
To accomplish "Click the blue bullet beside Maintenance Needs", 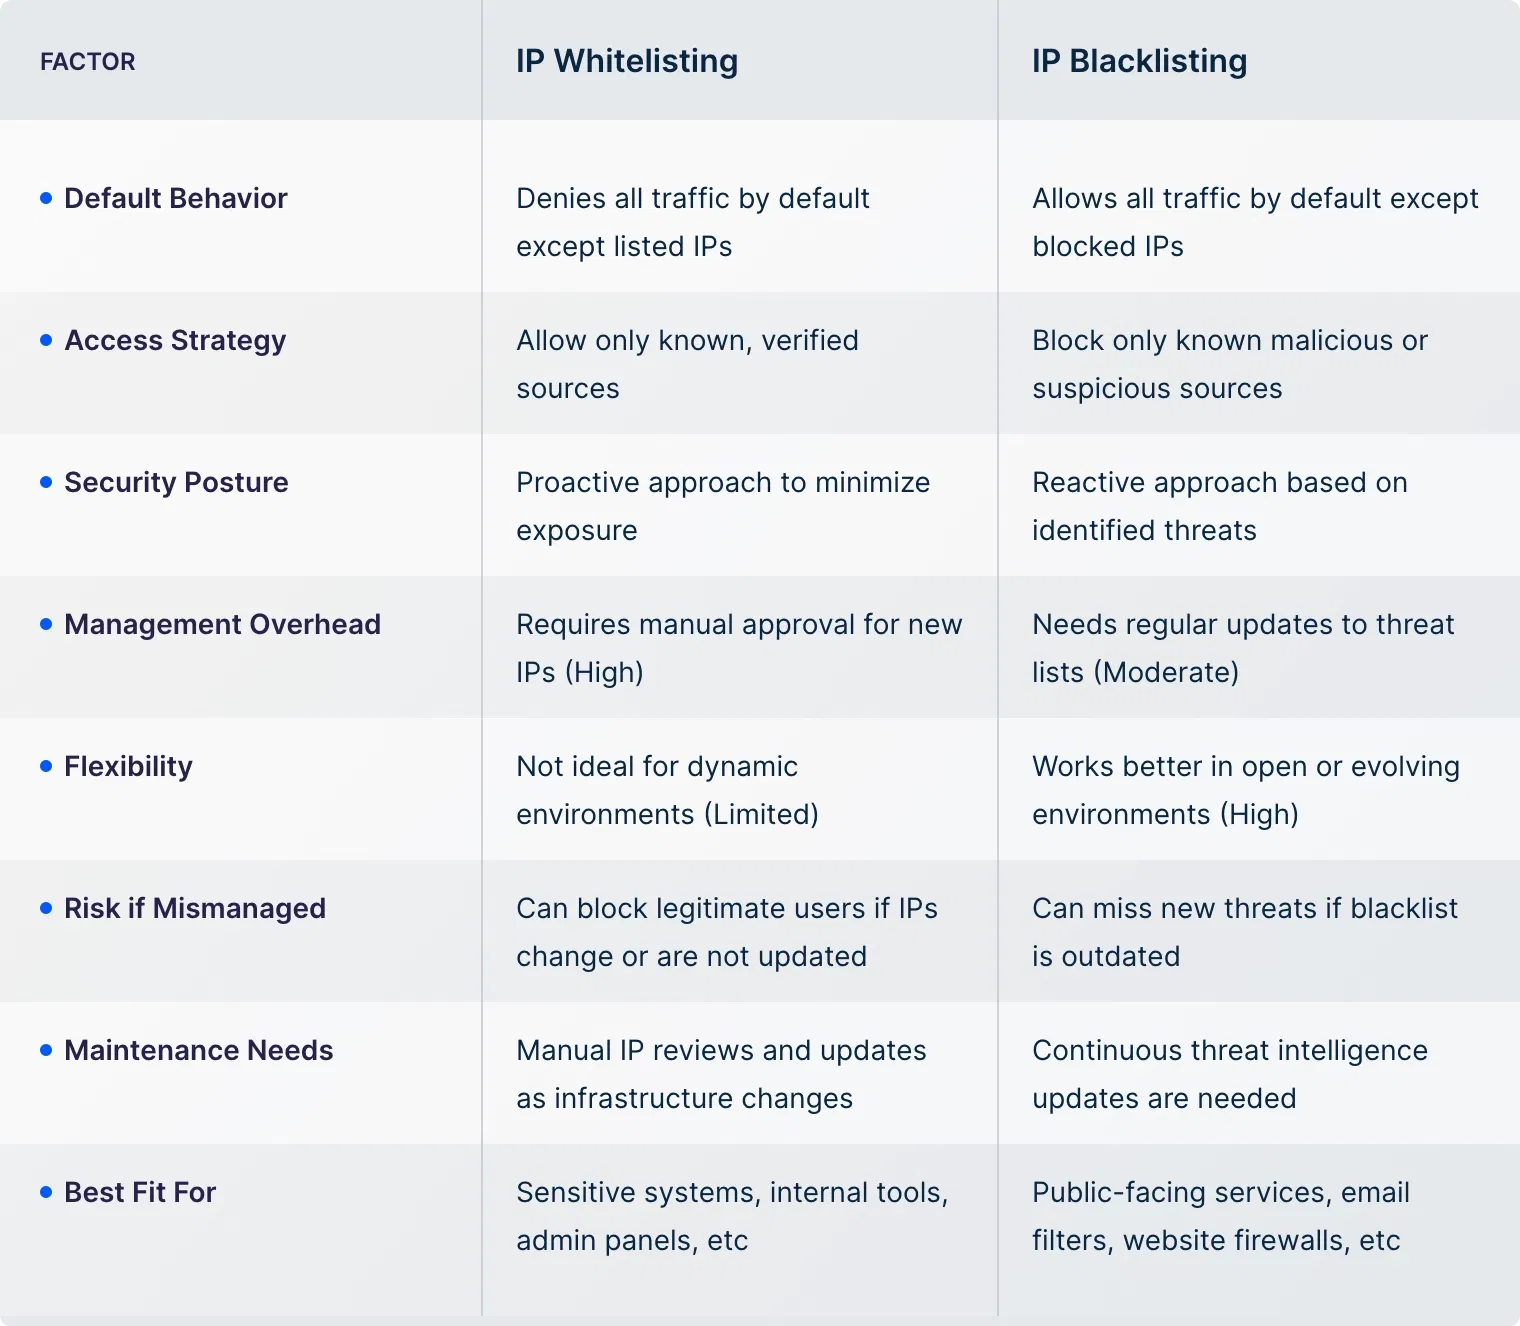I will tap(46, 1050).
